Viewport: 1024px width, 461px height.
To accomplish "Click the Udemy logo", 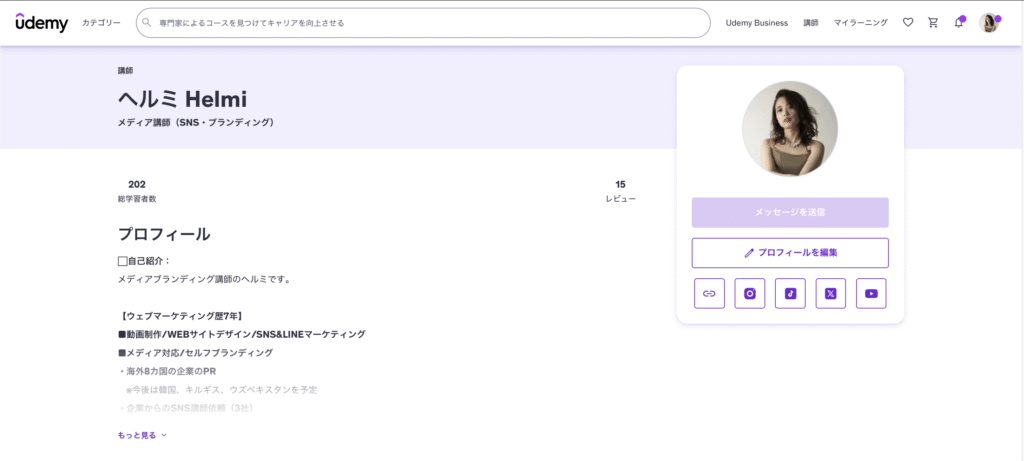I will pyautogui.click(x=41, y=22).
